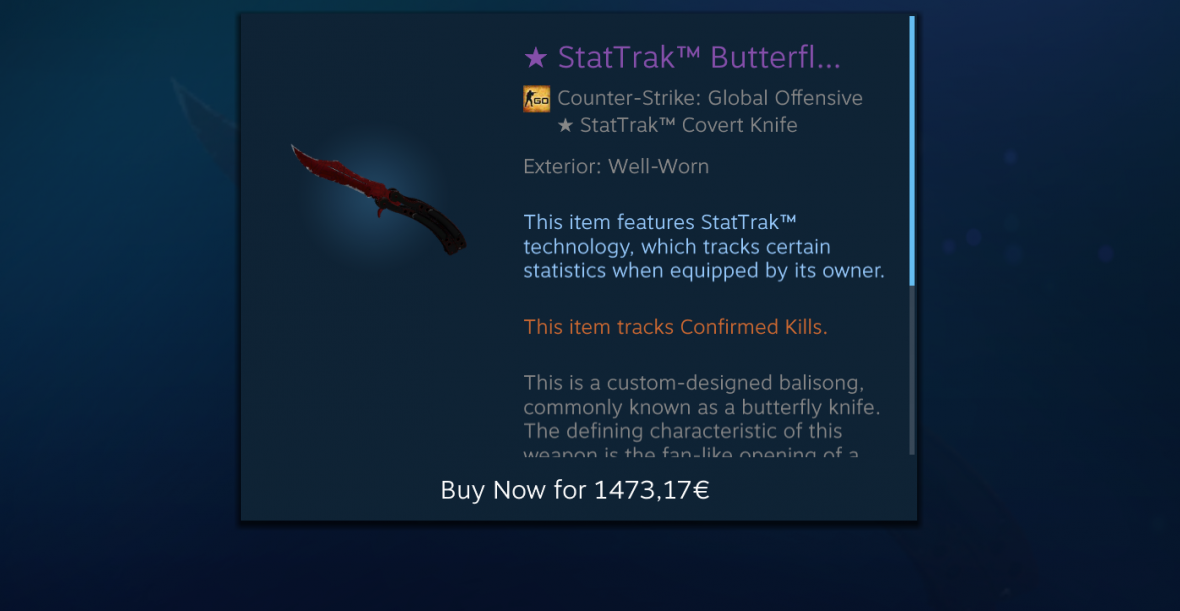Click Counter-Strike: Global Offensive game name
Viewport: 1180px width, 611px height.
tap(710, 99)
